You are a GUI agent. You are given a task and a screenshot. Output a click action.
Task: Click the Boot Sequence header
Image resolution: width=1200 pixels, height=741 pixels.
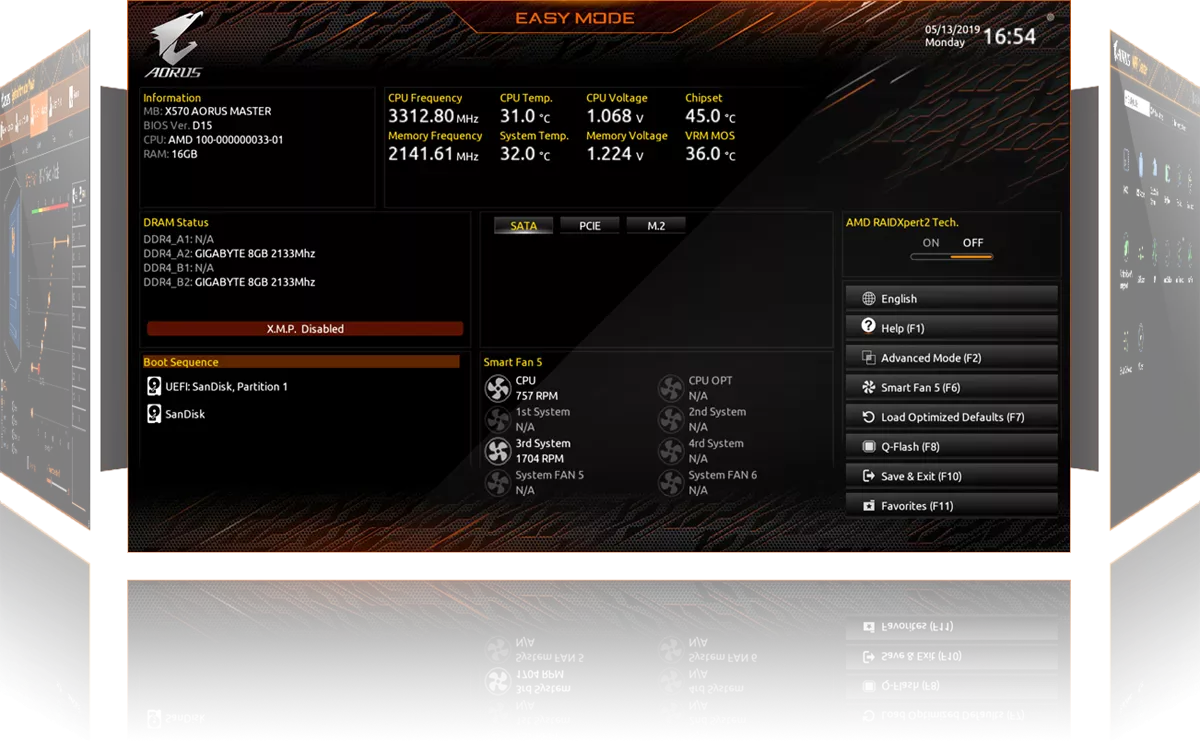301,362
